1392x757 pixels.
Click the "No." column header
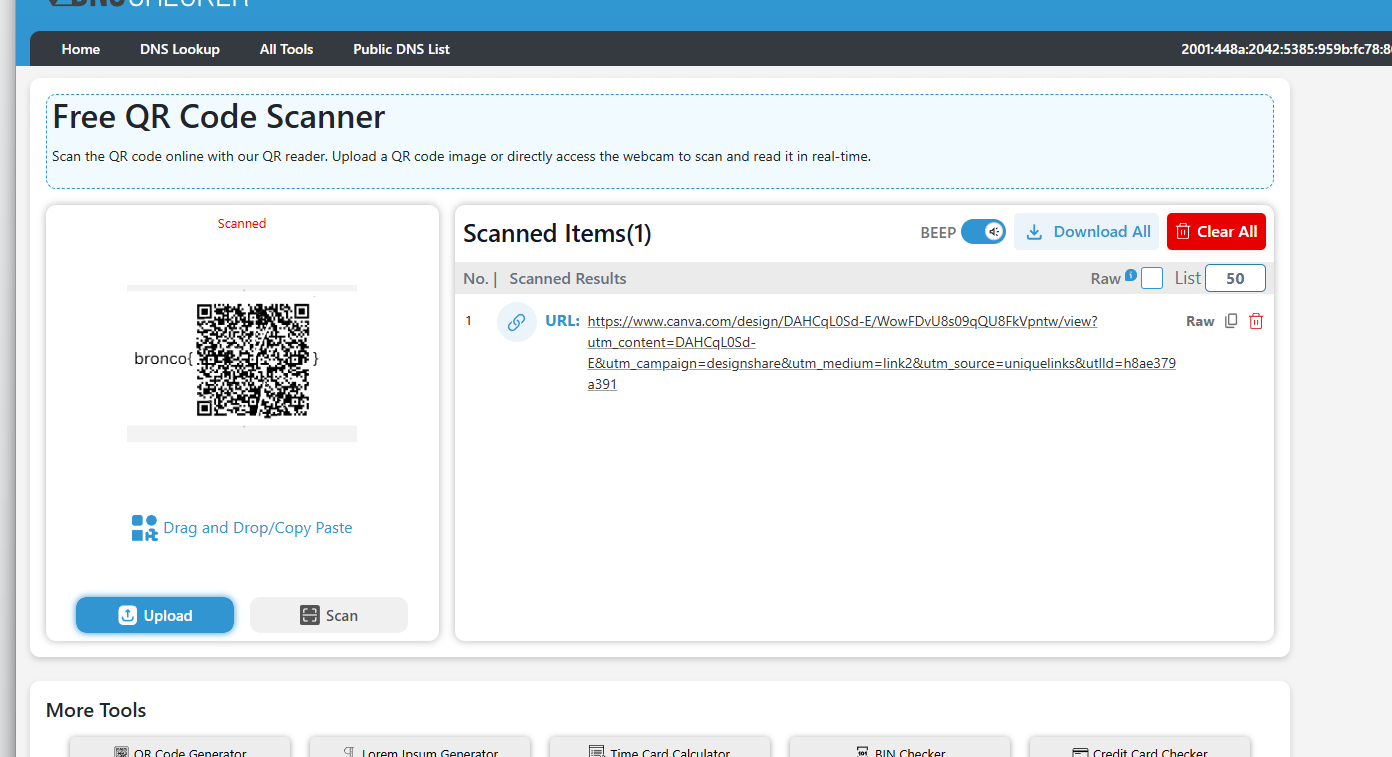coord(476,278)
